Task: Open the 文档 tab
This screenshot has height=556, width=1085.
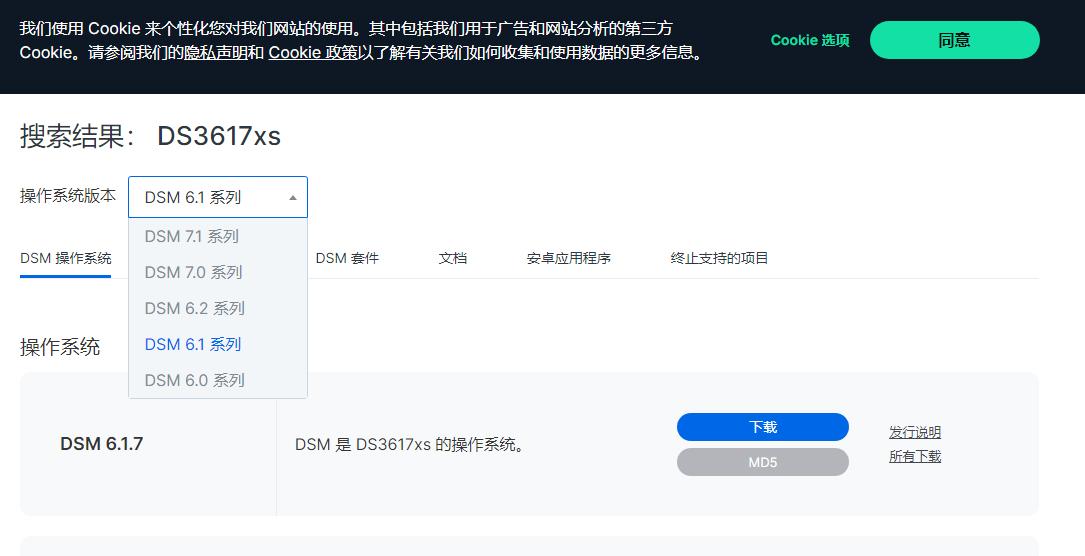Action: click(453, 259)
